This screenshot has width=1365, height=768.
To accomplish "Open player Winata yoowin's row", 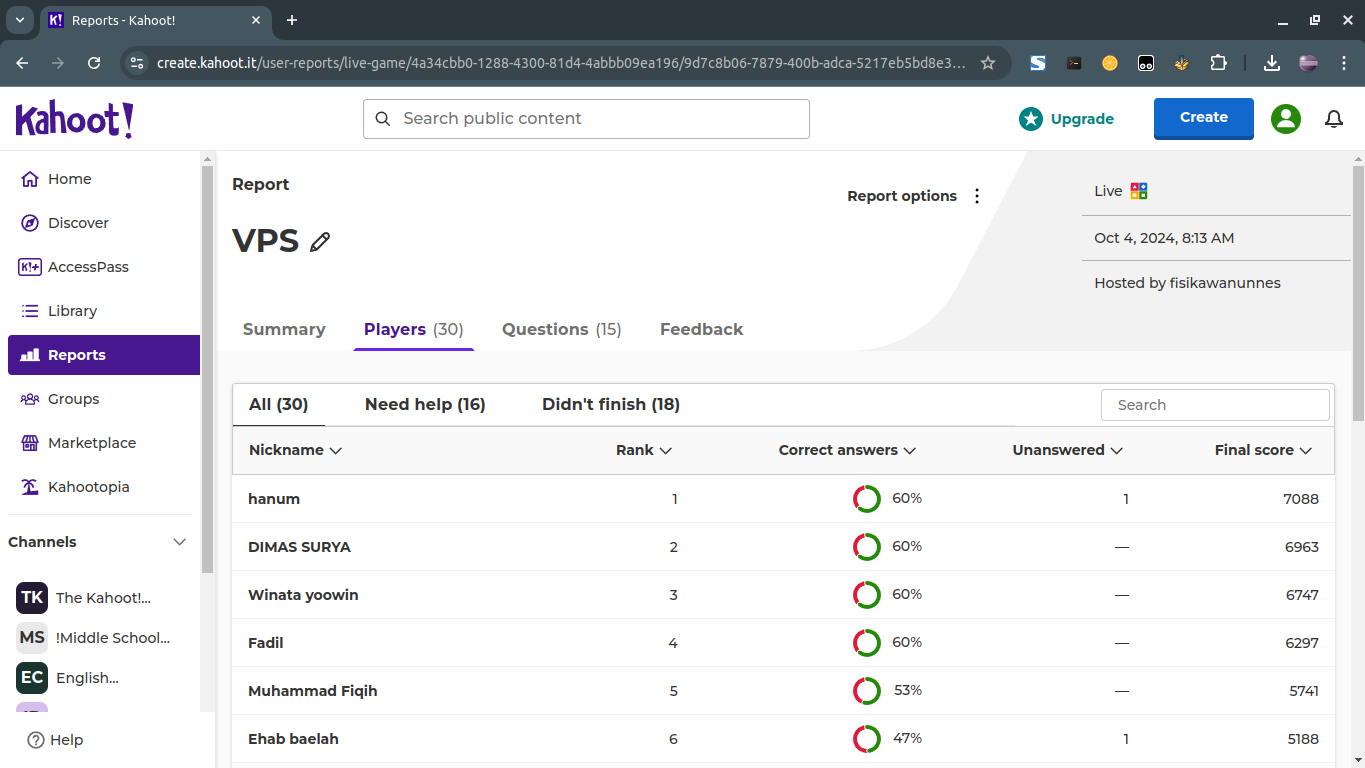I will pos(783,595).
